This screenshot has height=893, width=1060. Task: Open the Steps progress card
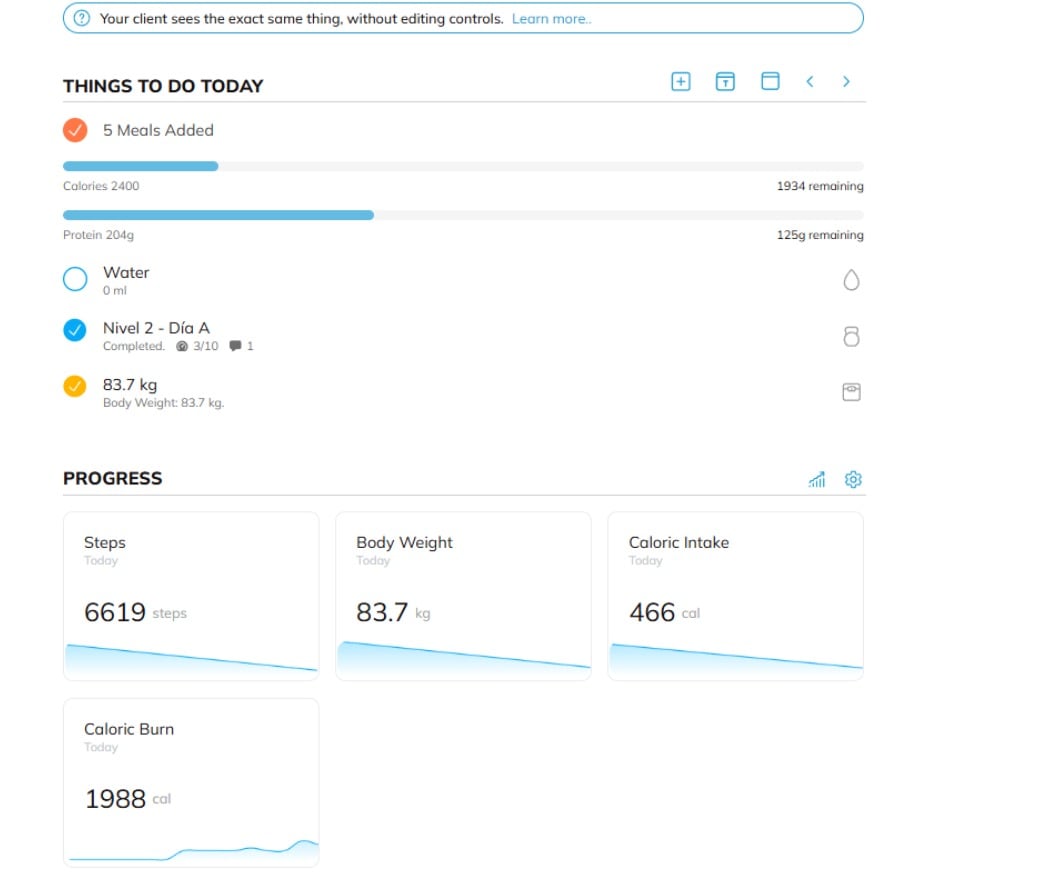191,595
